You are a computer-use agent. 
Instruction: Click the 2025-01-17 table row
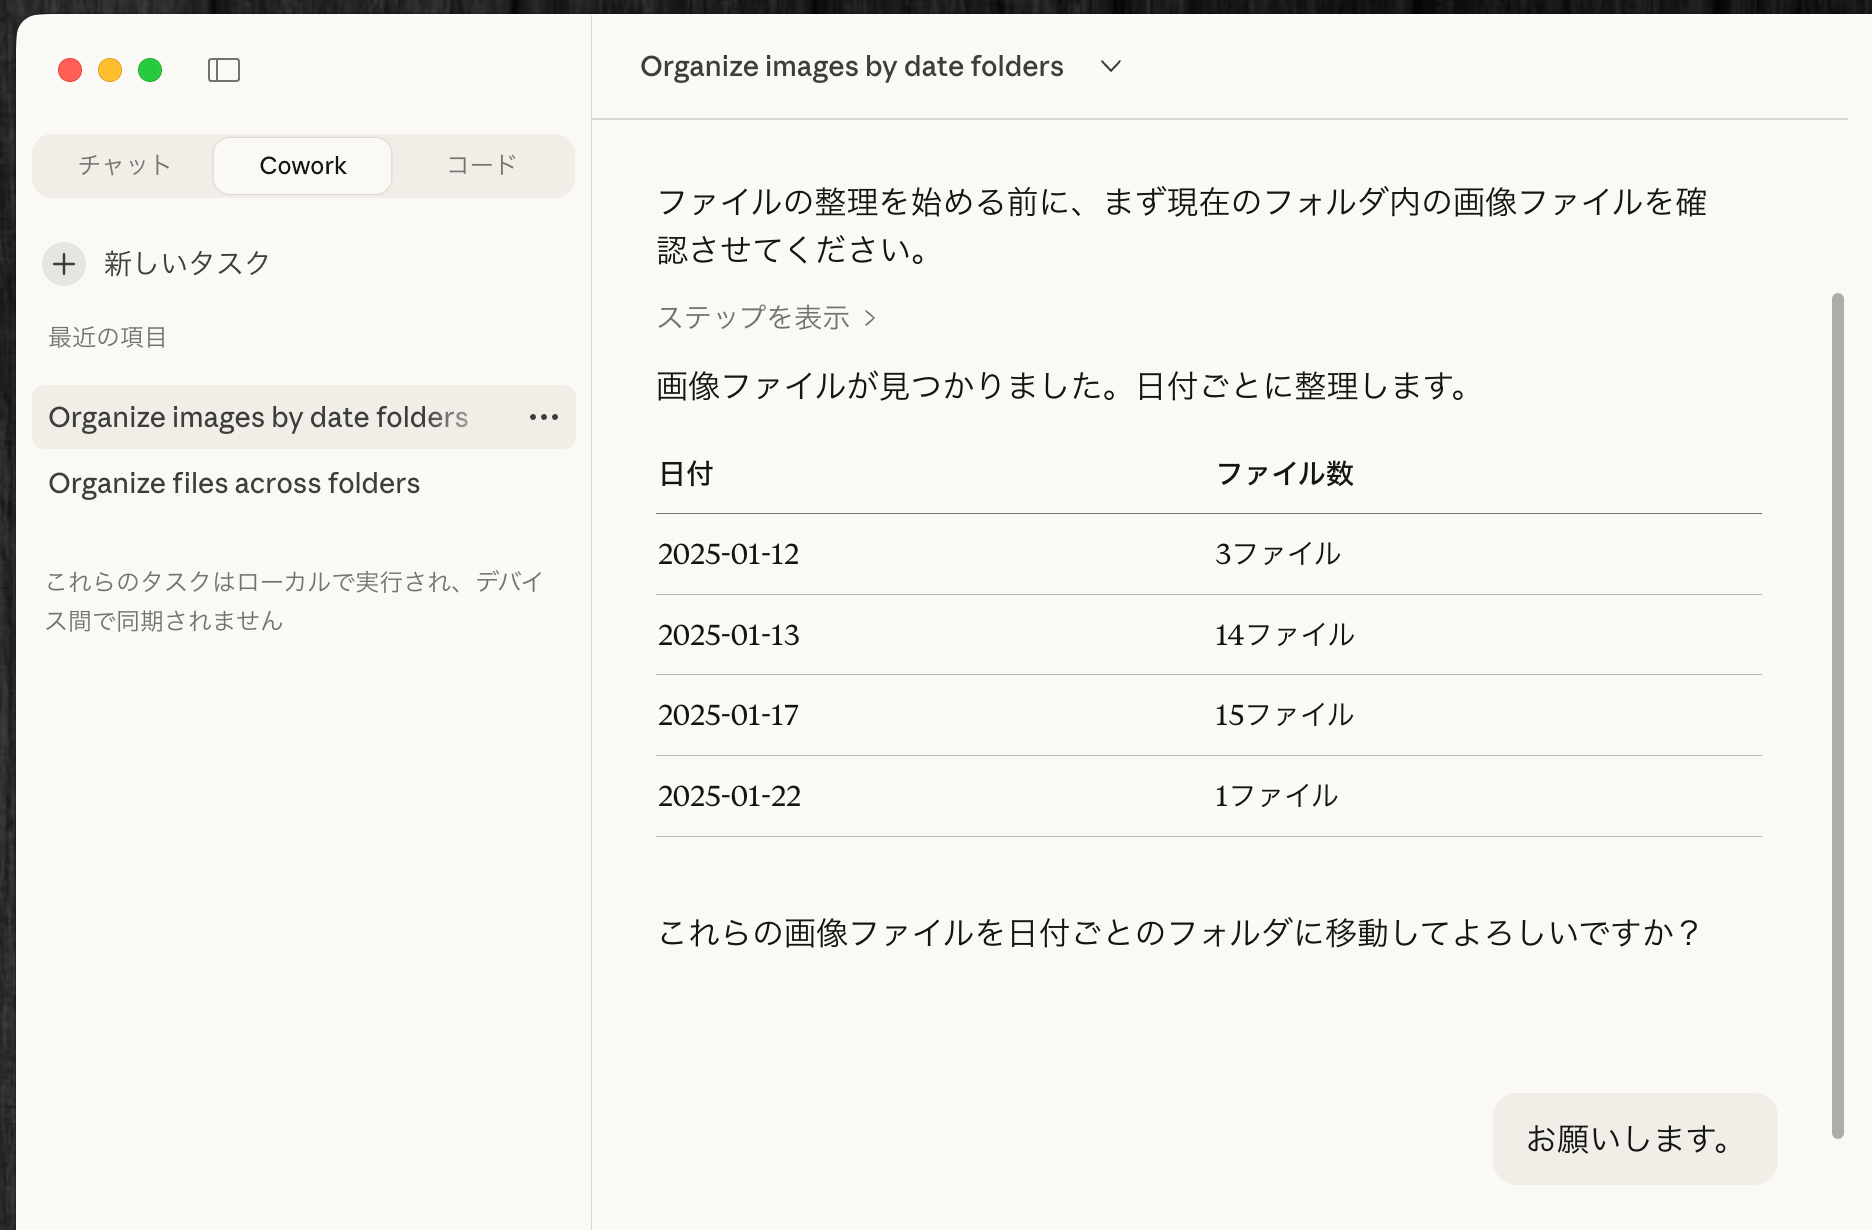(1208, 715)
